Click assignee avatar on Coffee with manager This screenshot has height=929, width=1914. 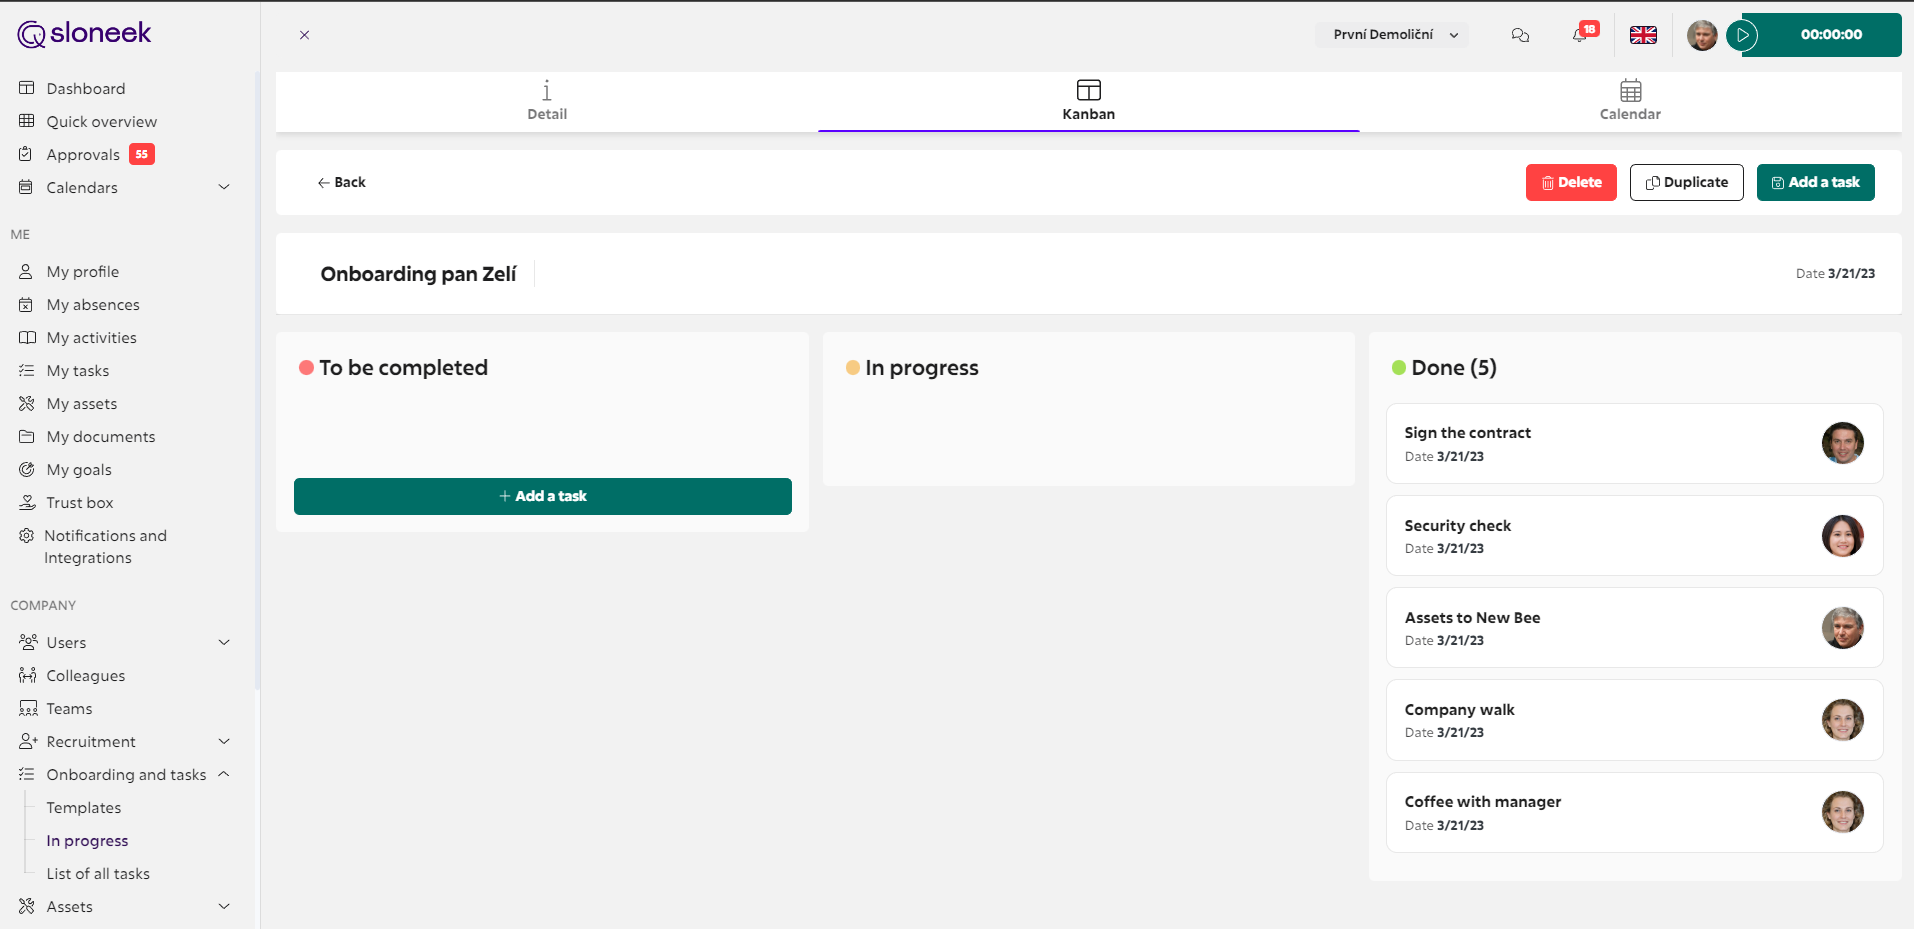tap(1842, 812)
